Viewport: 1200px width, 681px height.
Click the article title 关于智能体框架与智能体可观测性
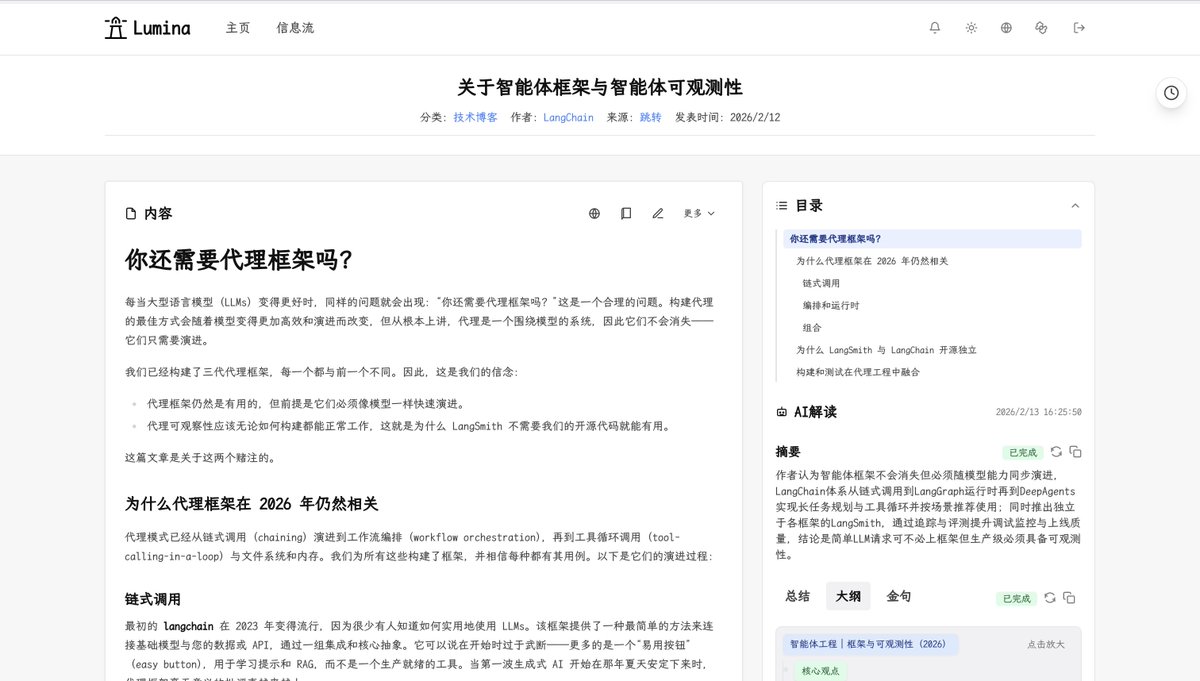click(x=600, y=87)
